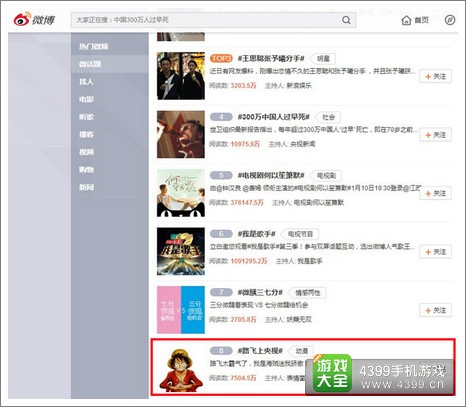Click the search magnifier icon
This screenshot has width=466, height=407.
click(346, 20)
